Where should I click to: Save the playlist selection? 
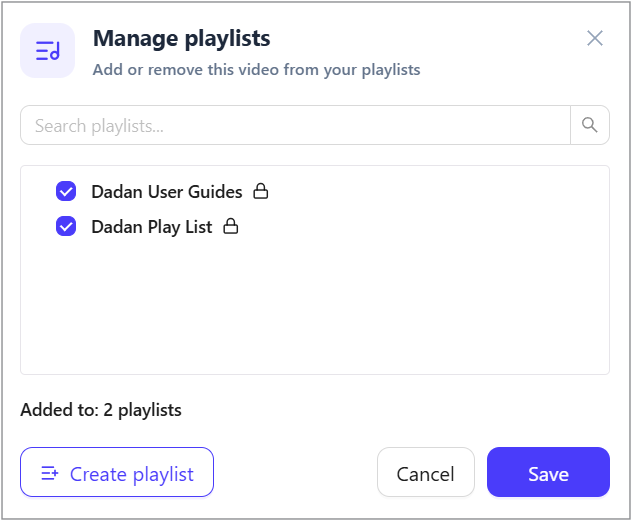(x=548, y=472)
